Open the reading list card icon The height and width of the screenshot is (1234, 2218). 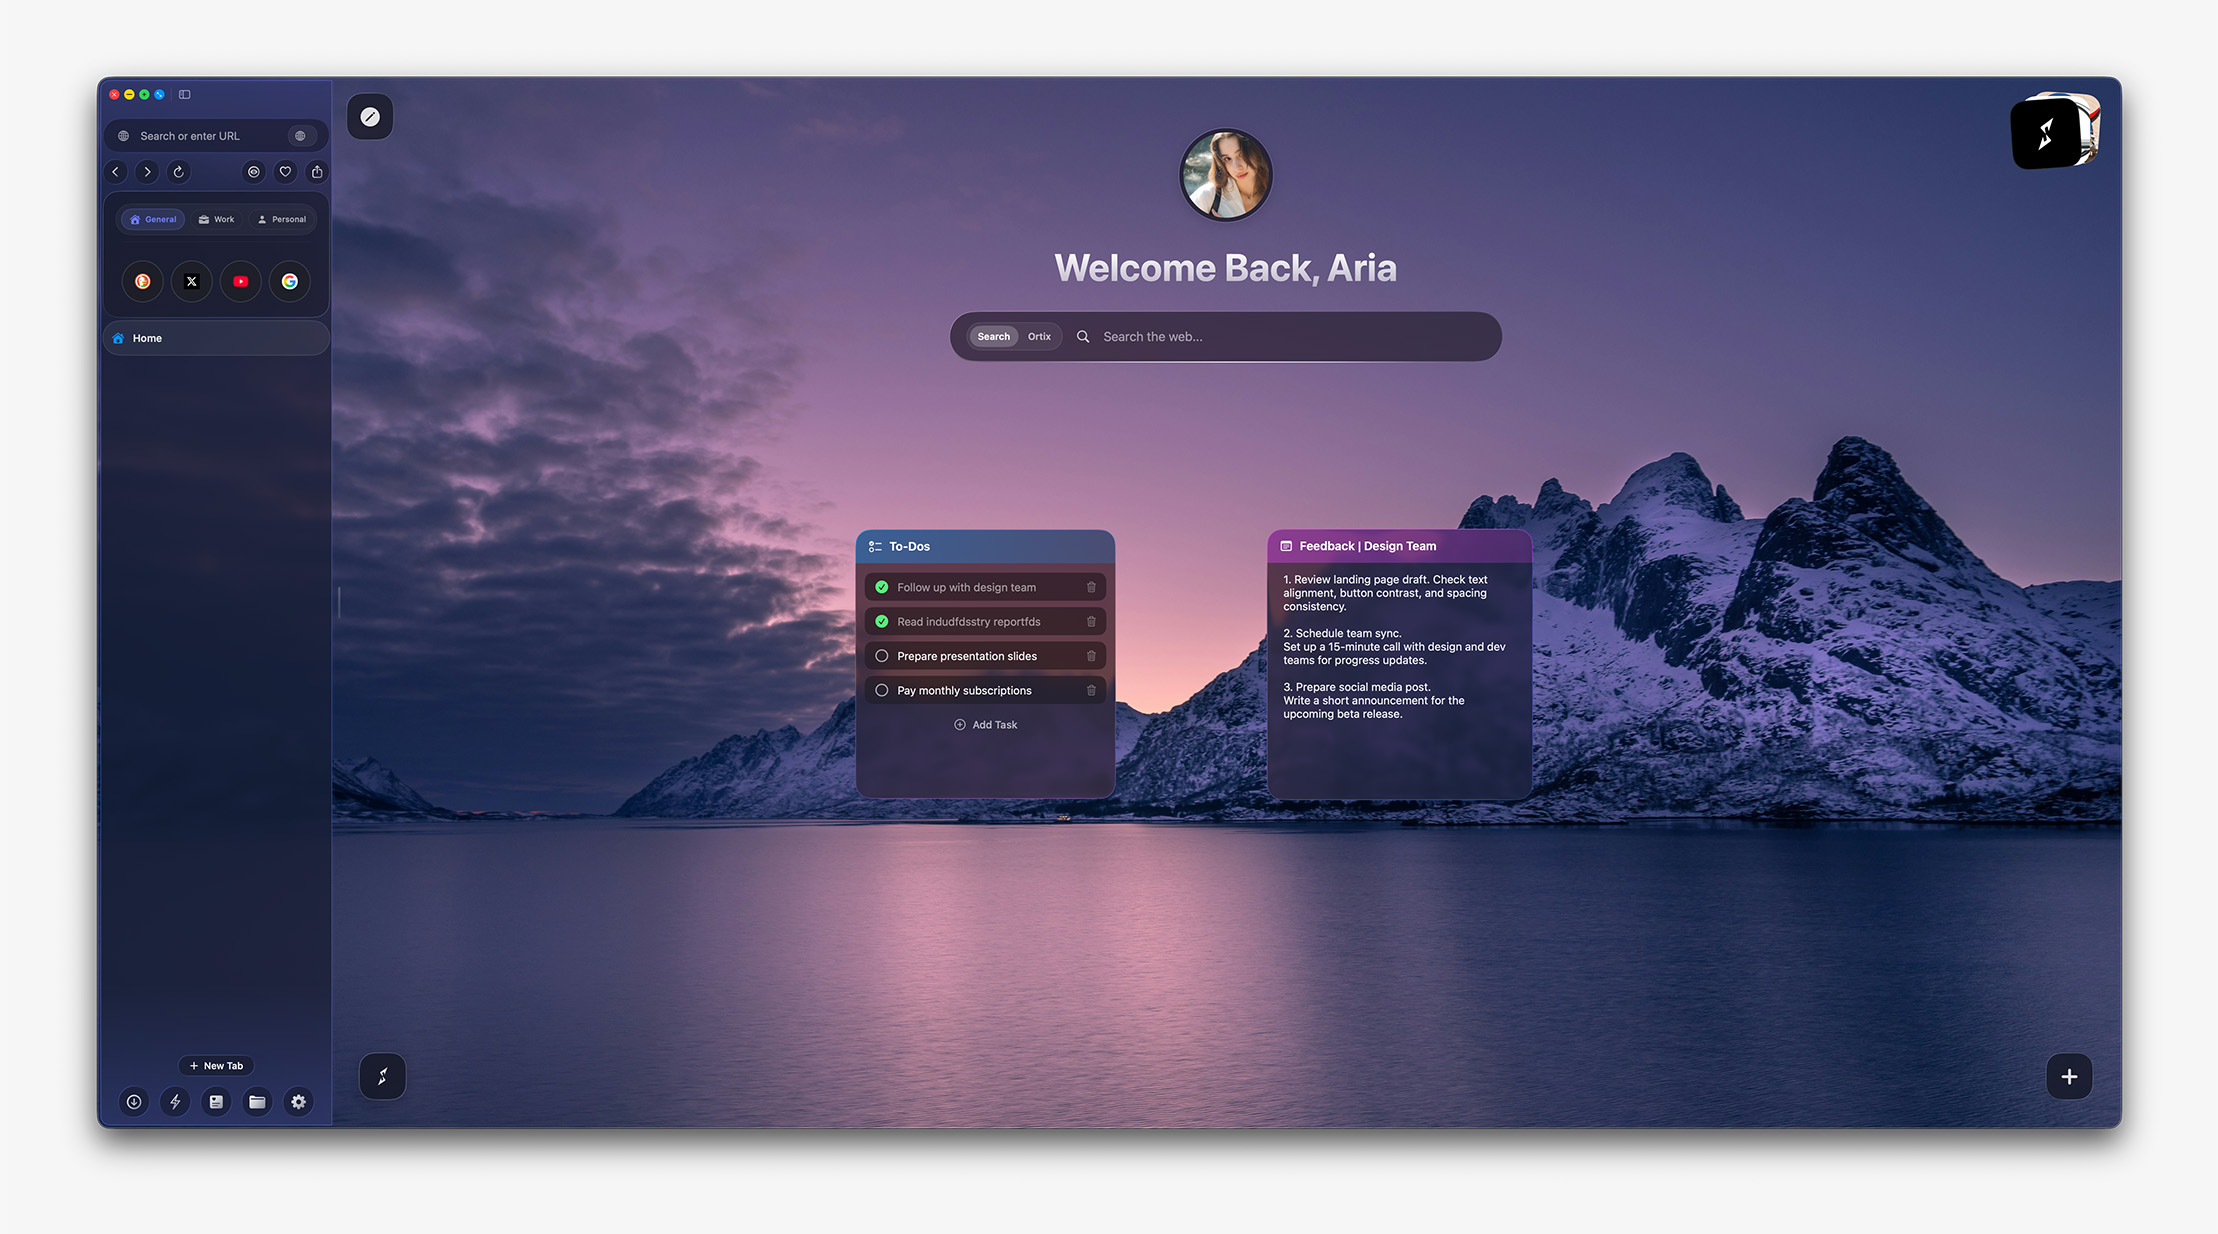click(216, 1101)
